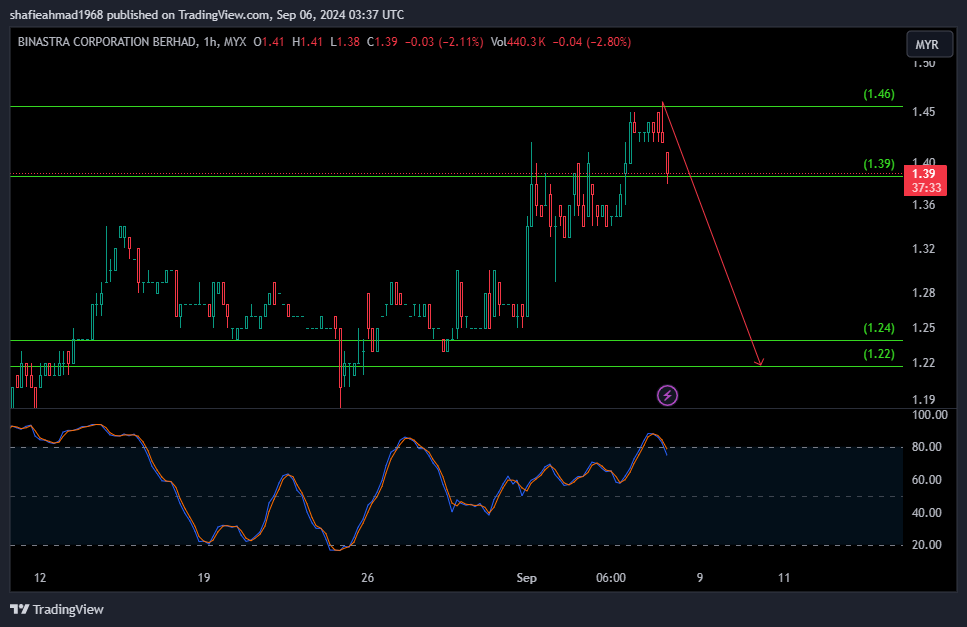Click the green (1.46) level label

[879, 94]
